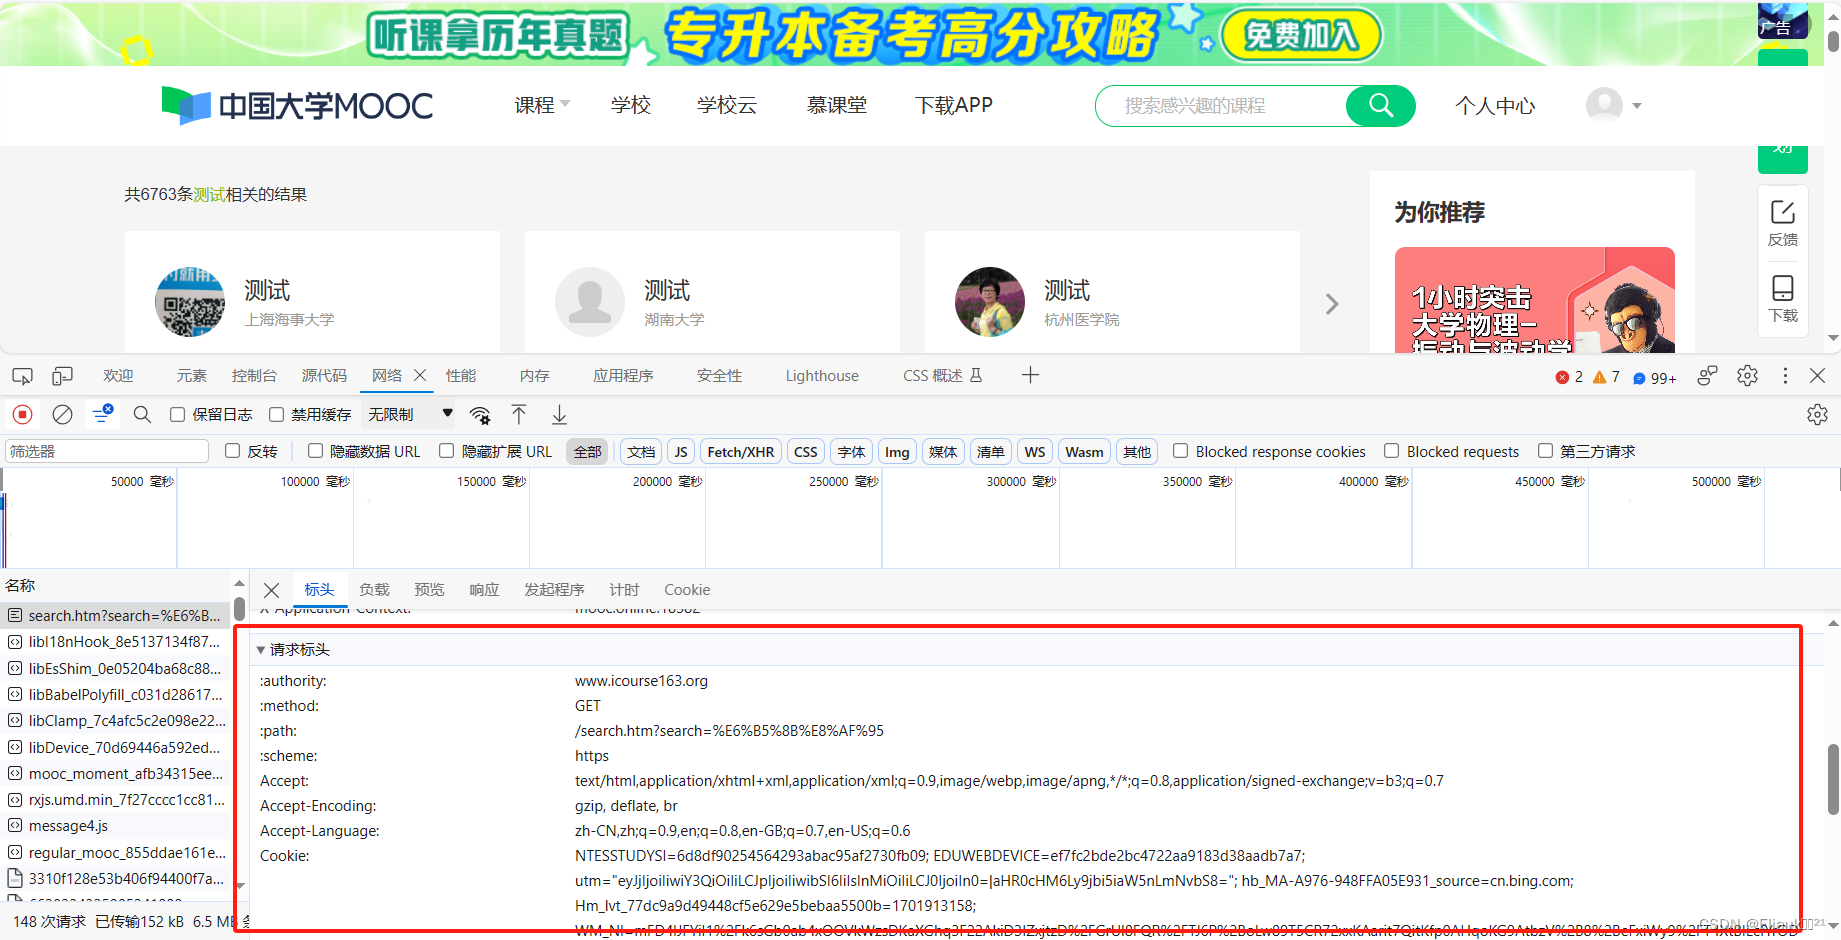The height and width of the screenshot is (940, 1841).
Task: Enable 保留日志 checkbox
Action: [177, 414]
